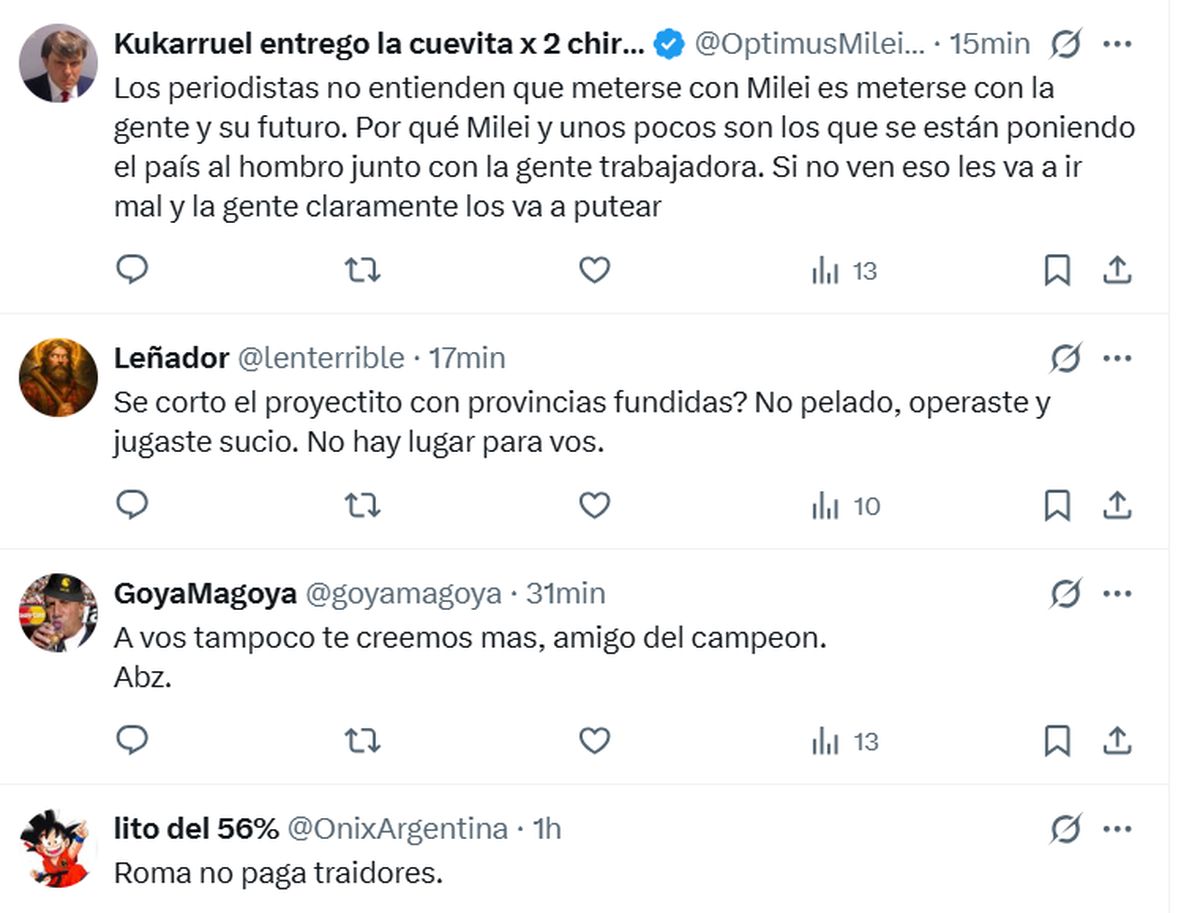This screenshot has height=913, width=1200.
Task: Click Grok icon on Leñador's tweet
Action: [x=1066, y=358]
